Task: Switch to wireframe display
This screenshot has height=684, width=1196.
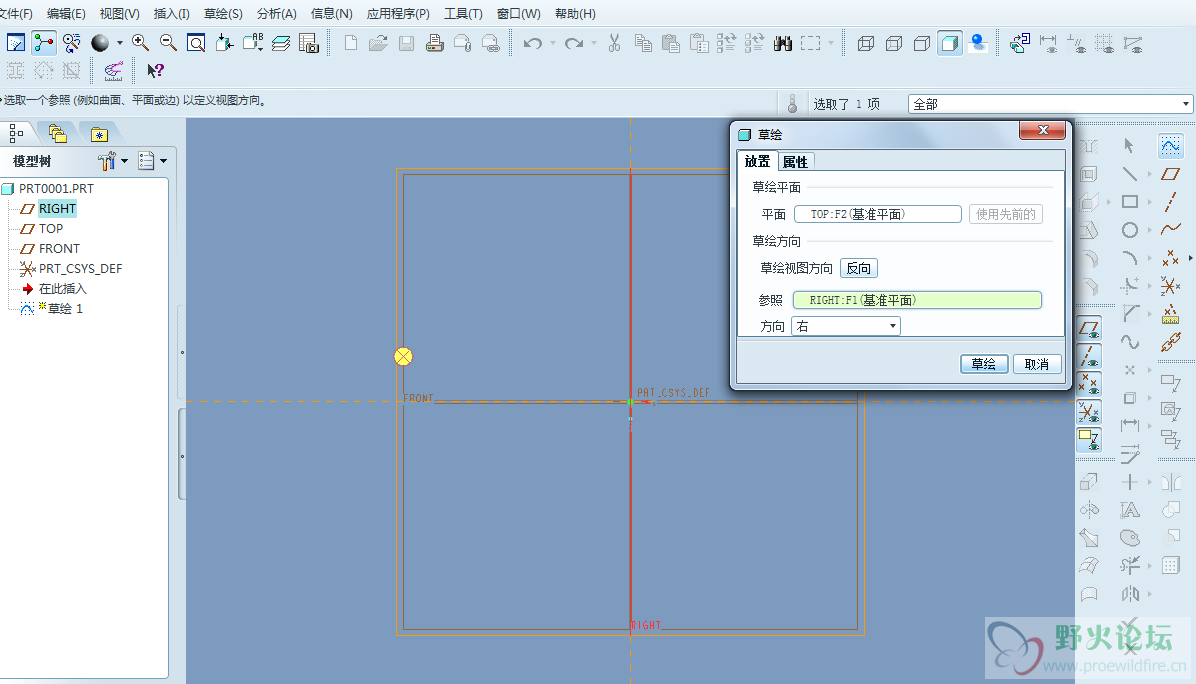Action: click(x=866, y=43)
